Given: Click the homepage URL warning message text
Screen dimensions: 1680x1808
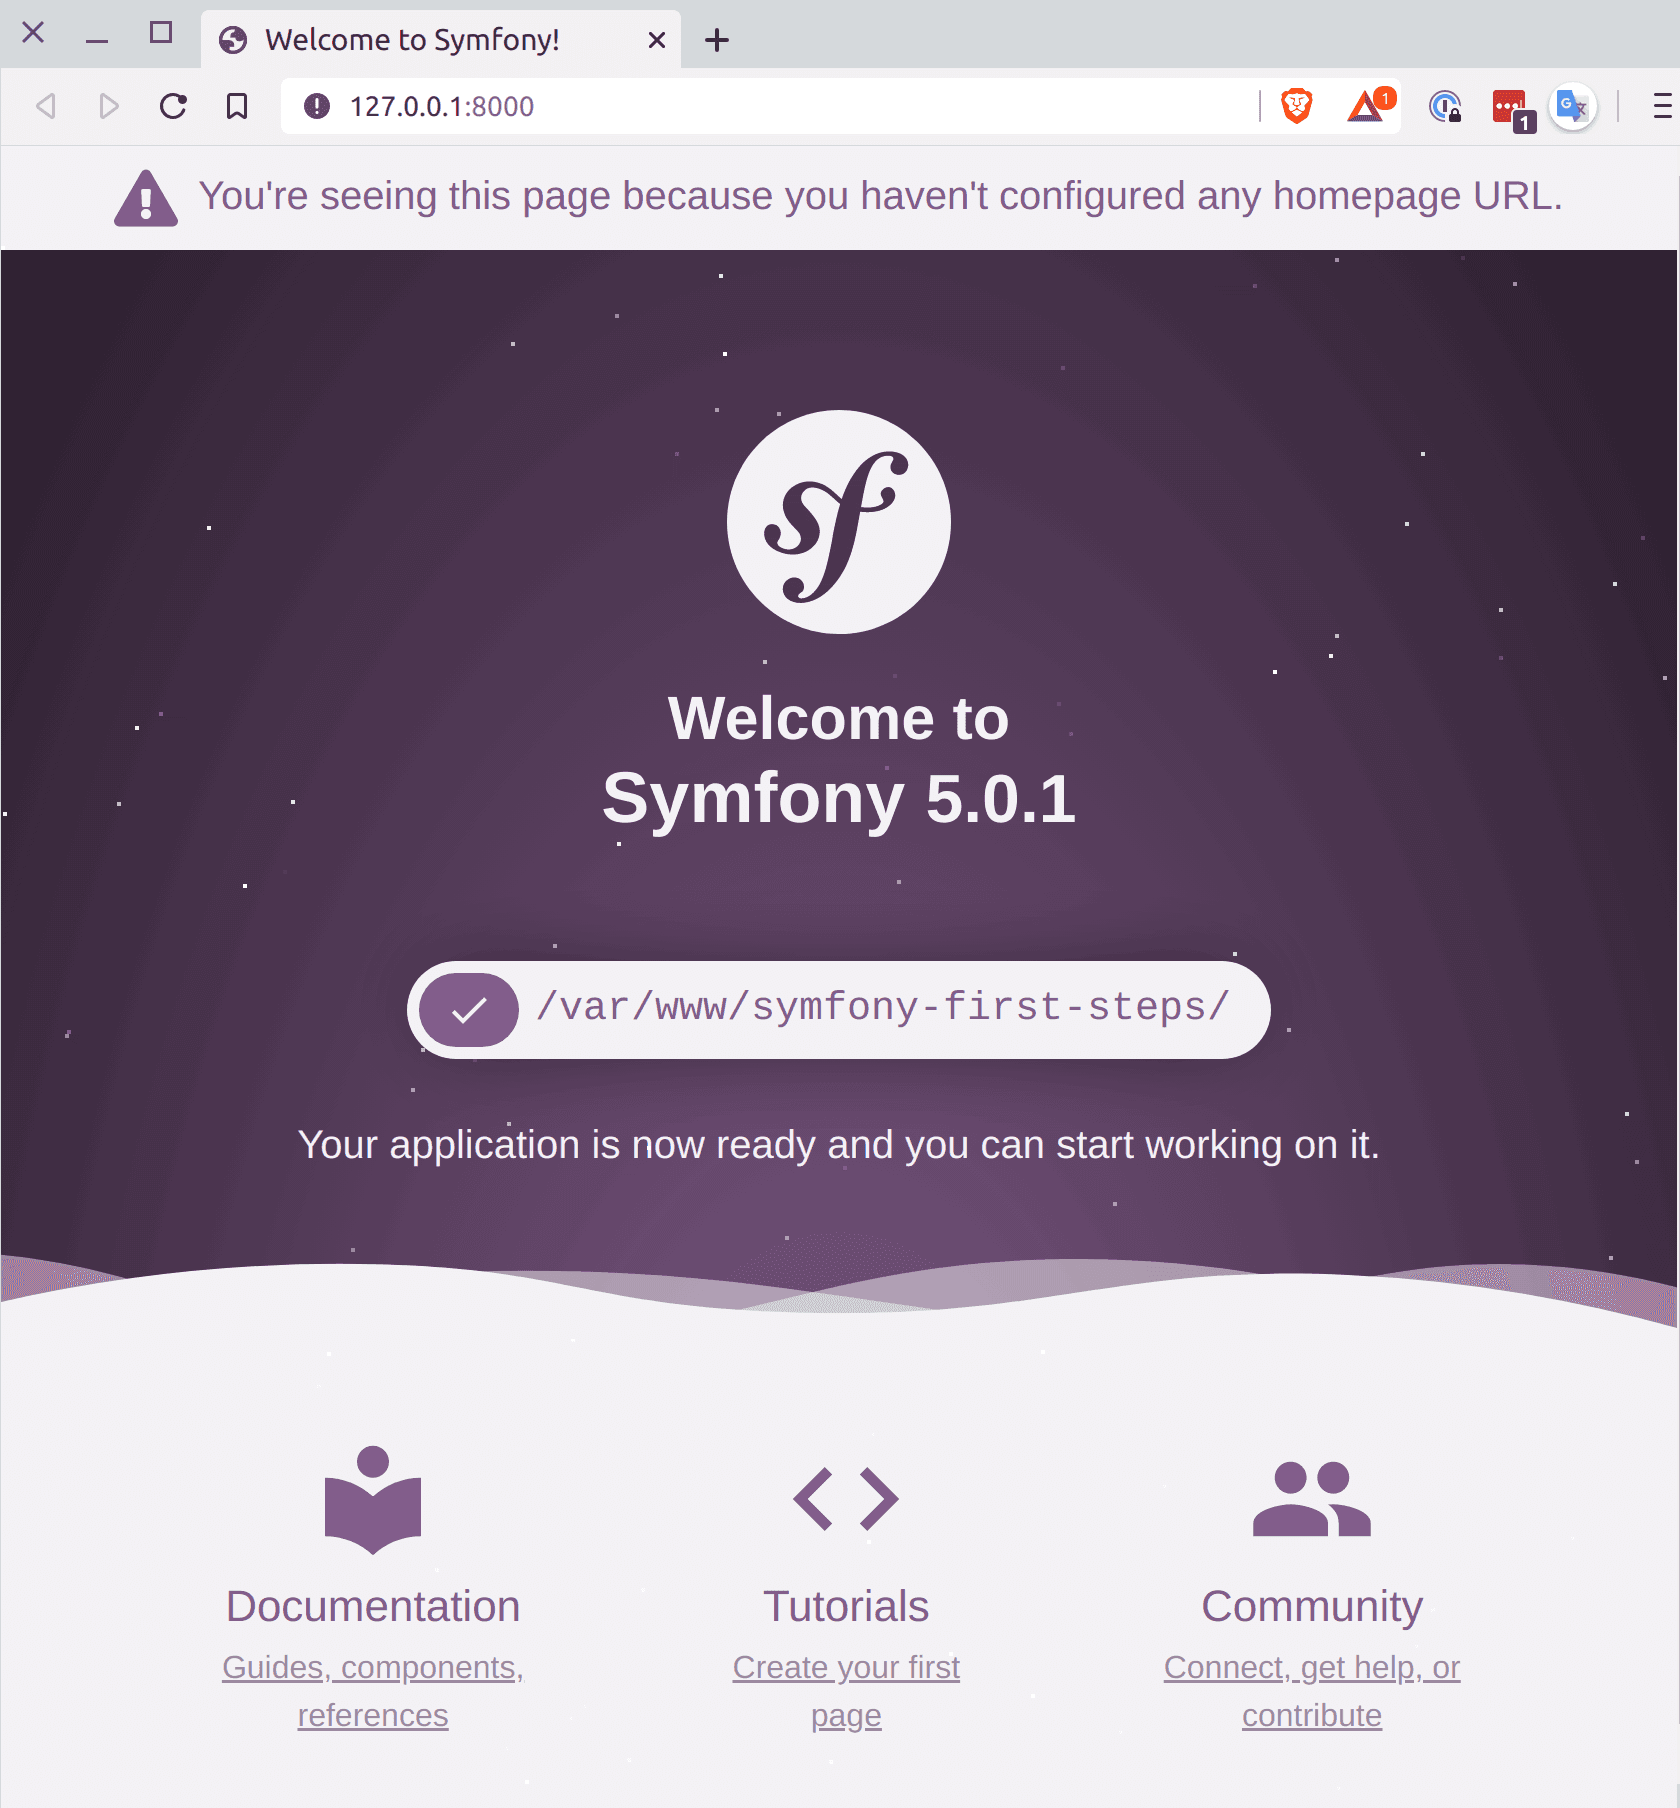Looking at the screenshot, I should pos(881,197).
